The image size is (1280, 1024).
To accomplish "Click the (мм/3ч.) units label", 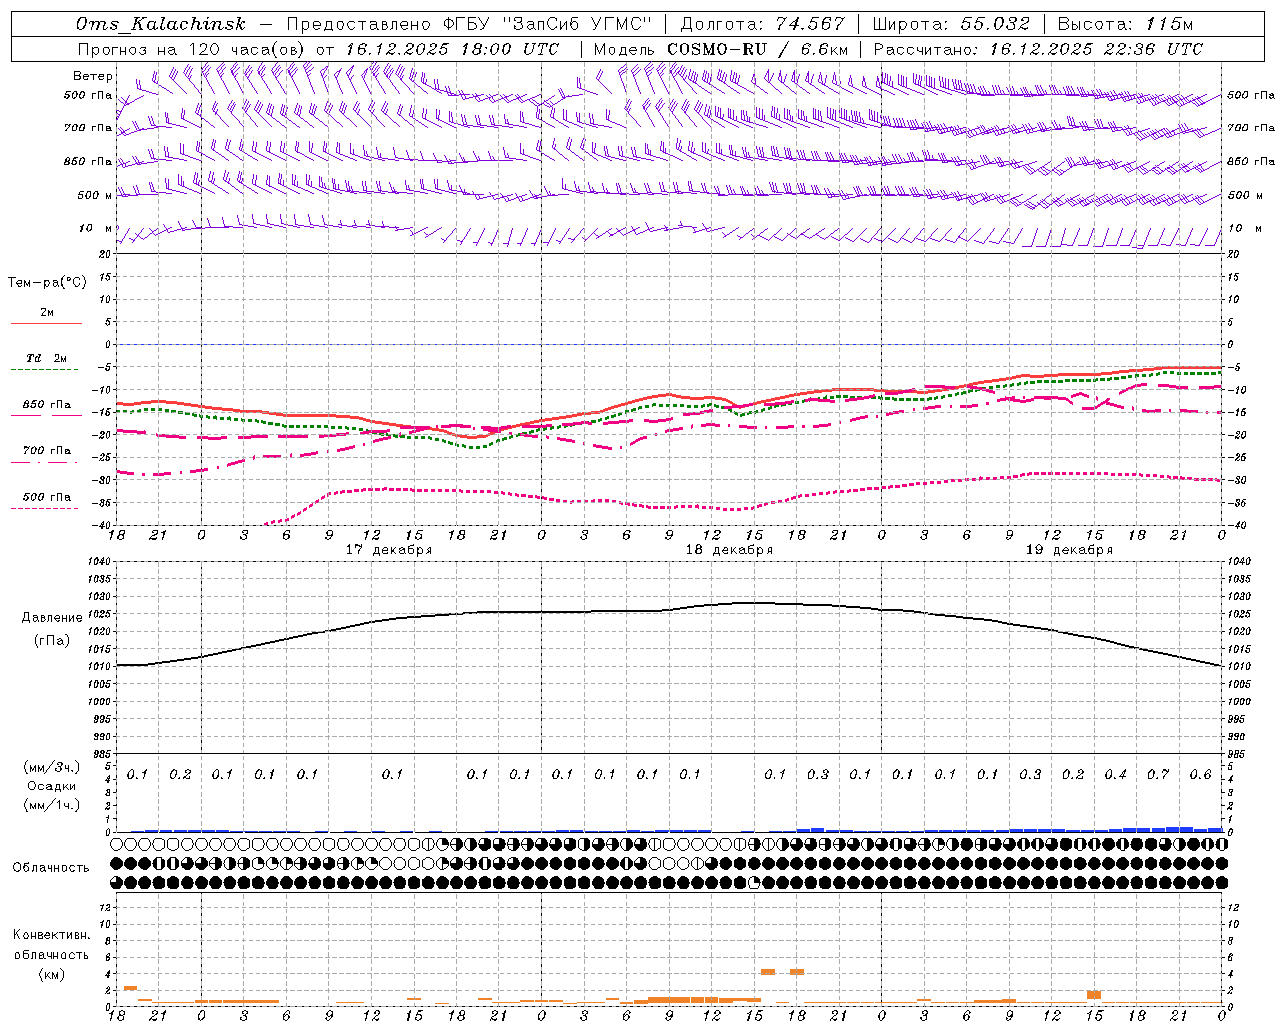I will click(52, 767).
